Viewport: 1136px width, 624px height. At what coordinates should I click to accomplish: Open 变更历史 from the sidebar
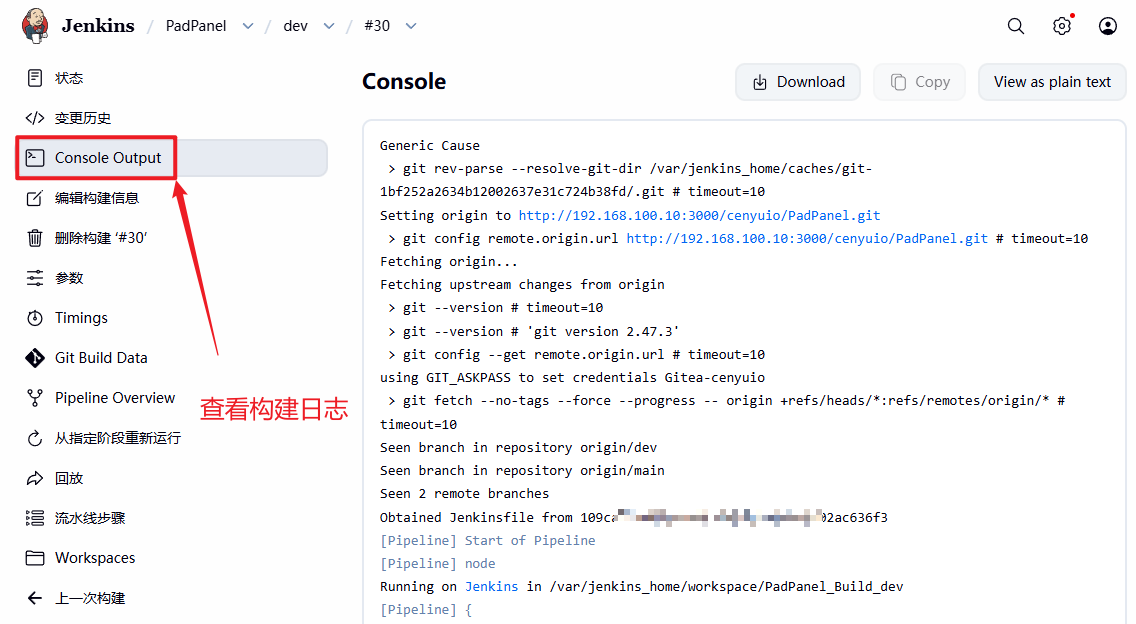[x=83, y=118]
